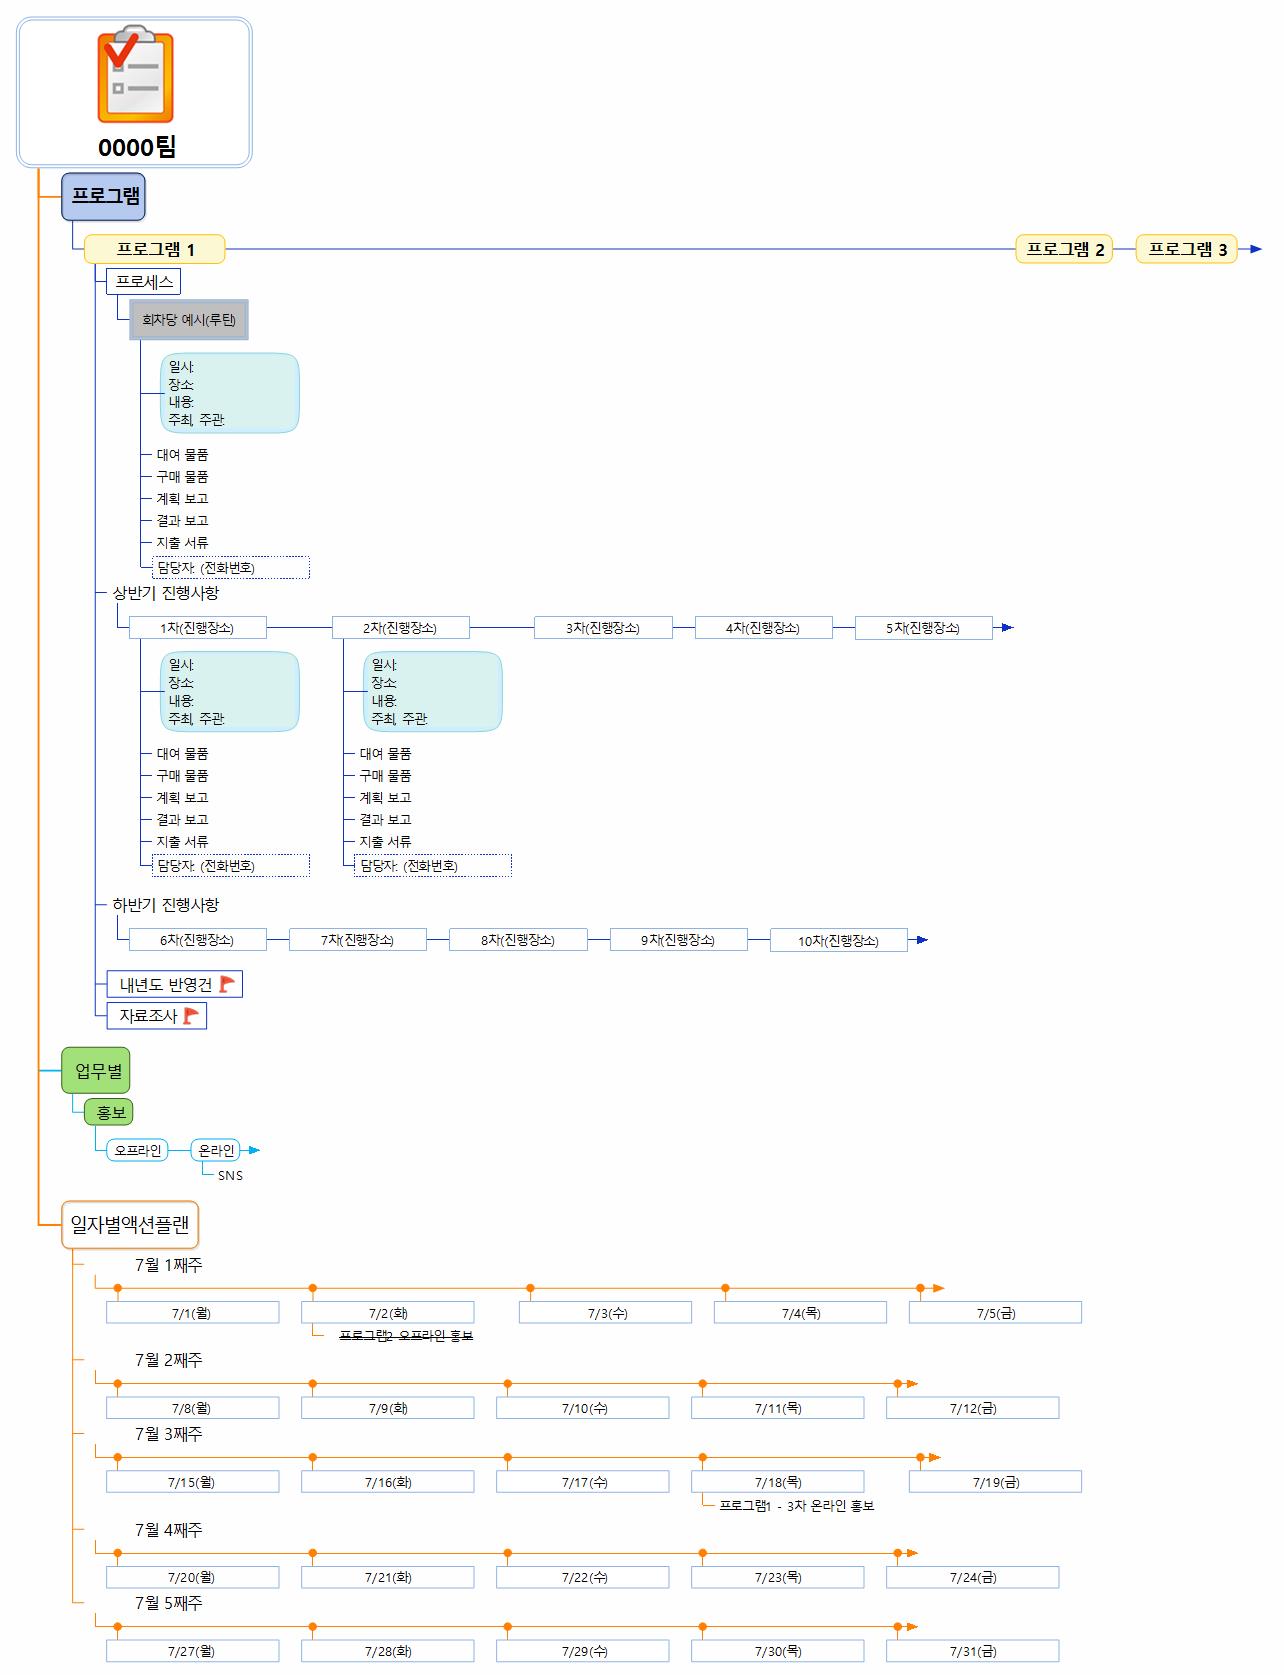Select the 3차(진행장소) node

coord(602,628)
